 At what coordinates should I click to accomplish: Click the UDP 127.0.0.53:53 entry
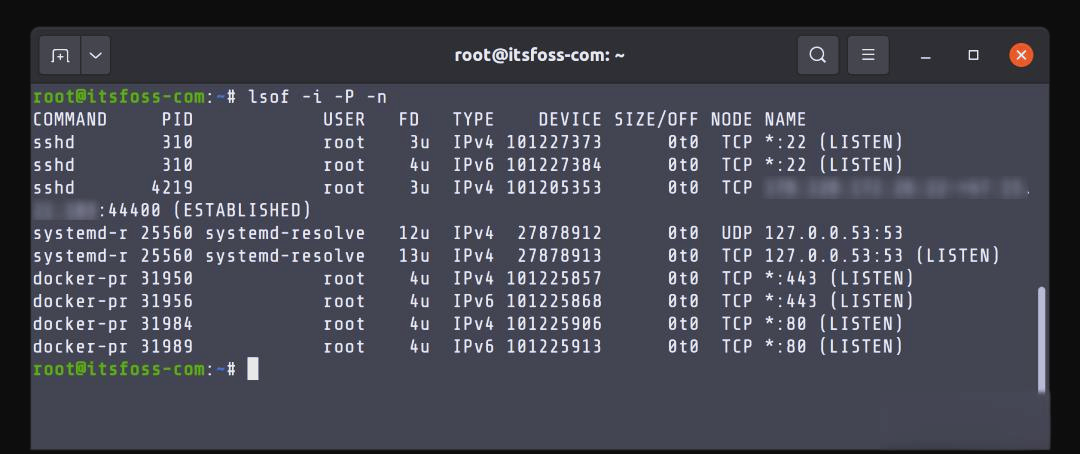coord(812,233)
